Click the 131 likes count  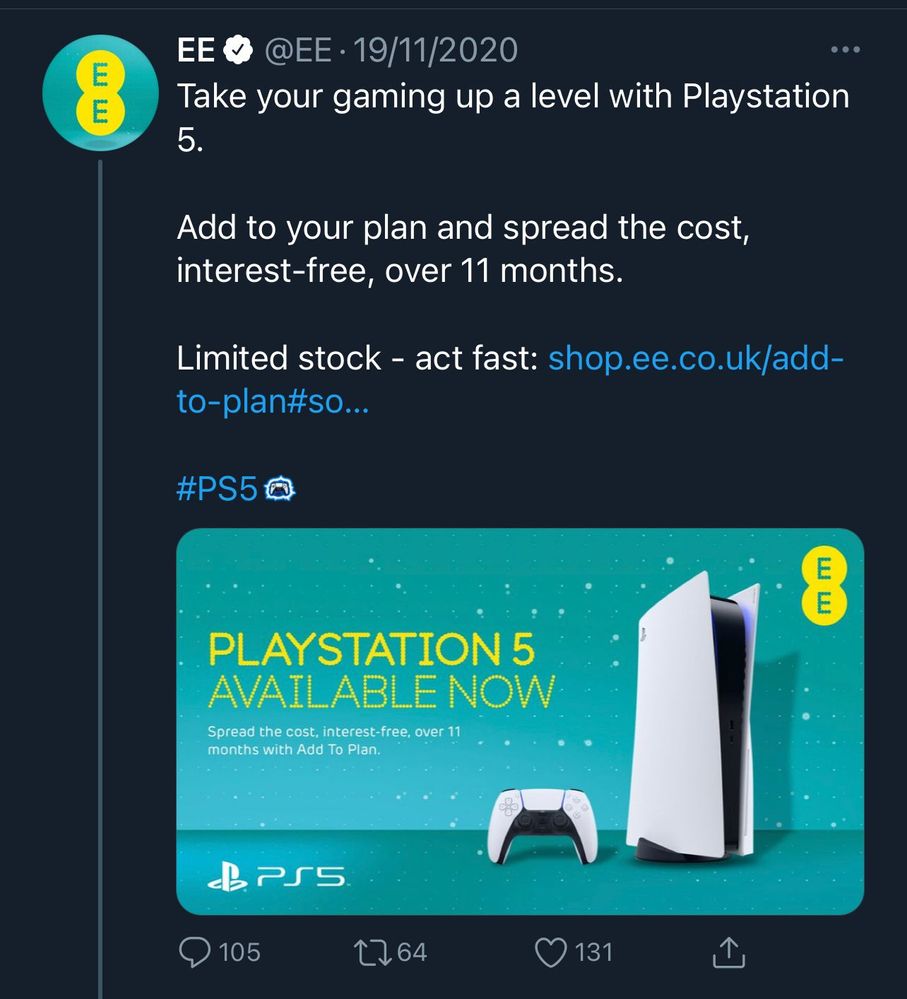click(594, 952)
